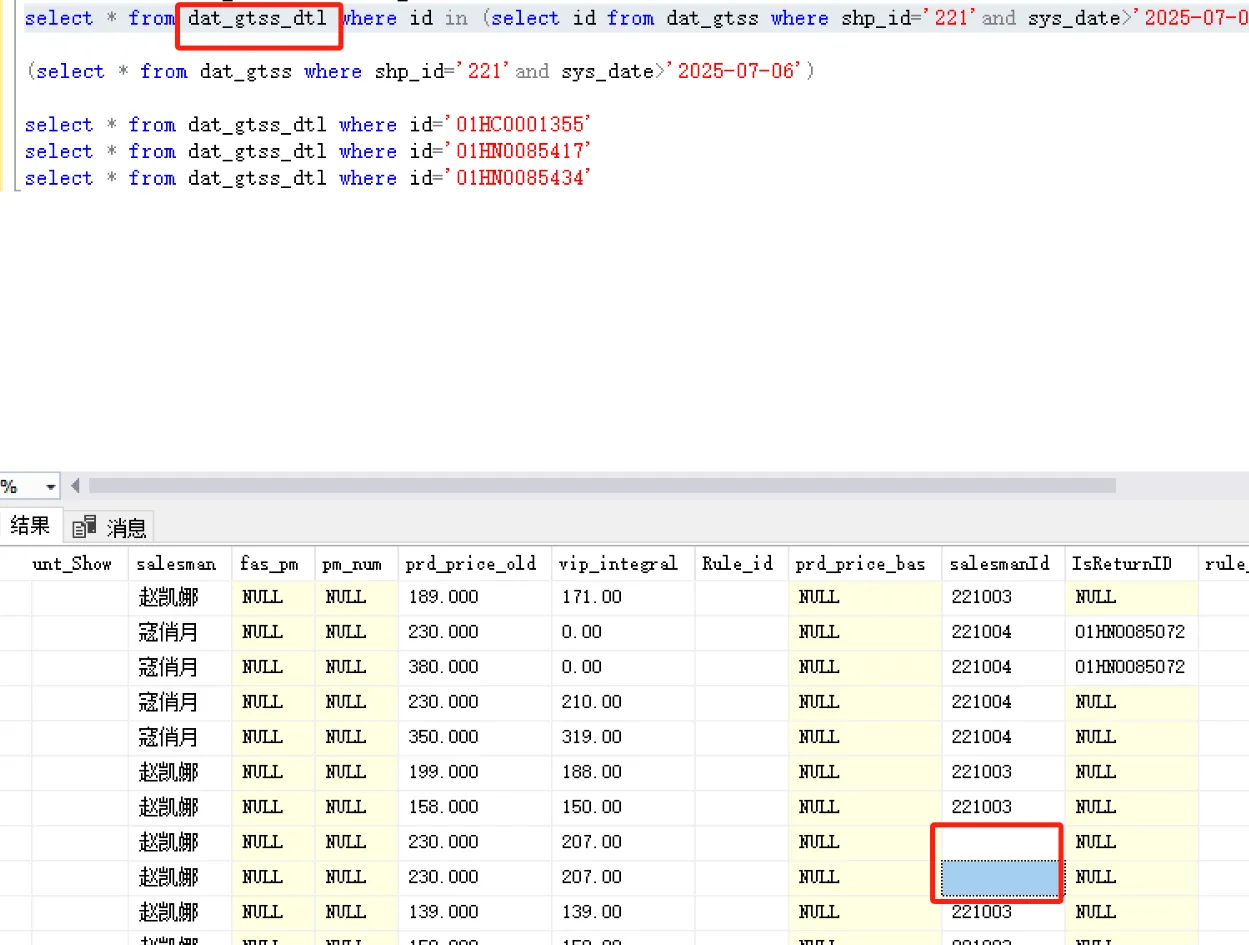Select the prd_price_old cell showing 380.000
The height and width of the screenshot is (945, 1249).
[x=442, y=667]
